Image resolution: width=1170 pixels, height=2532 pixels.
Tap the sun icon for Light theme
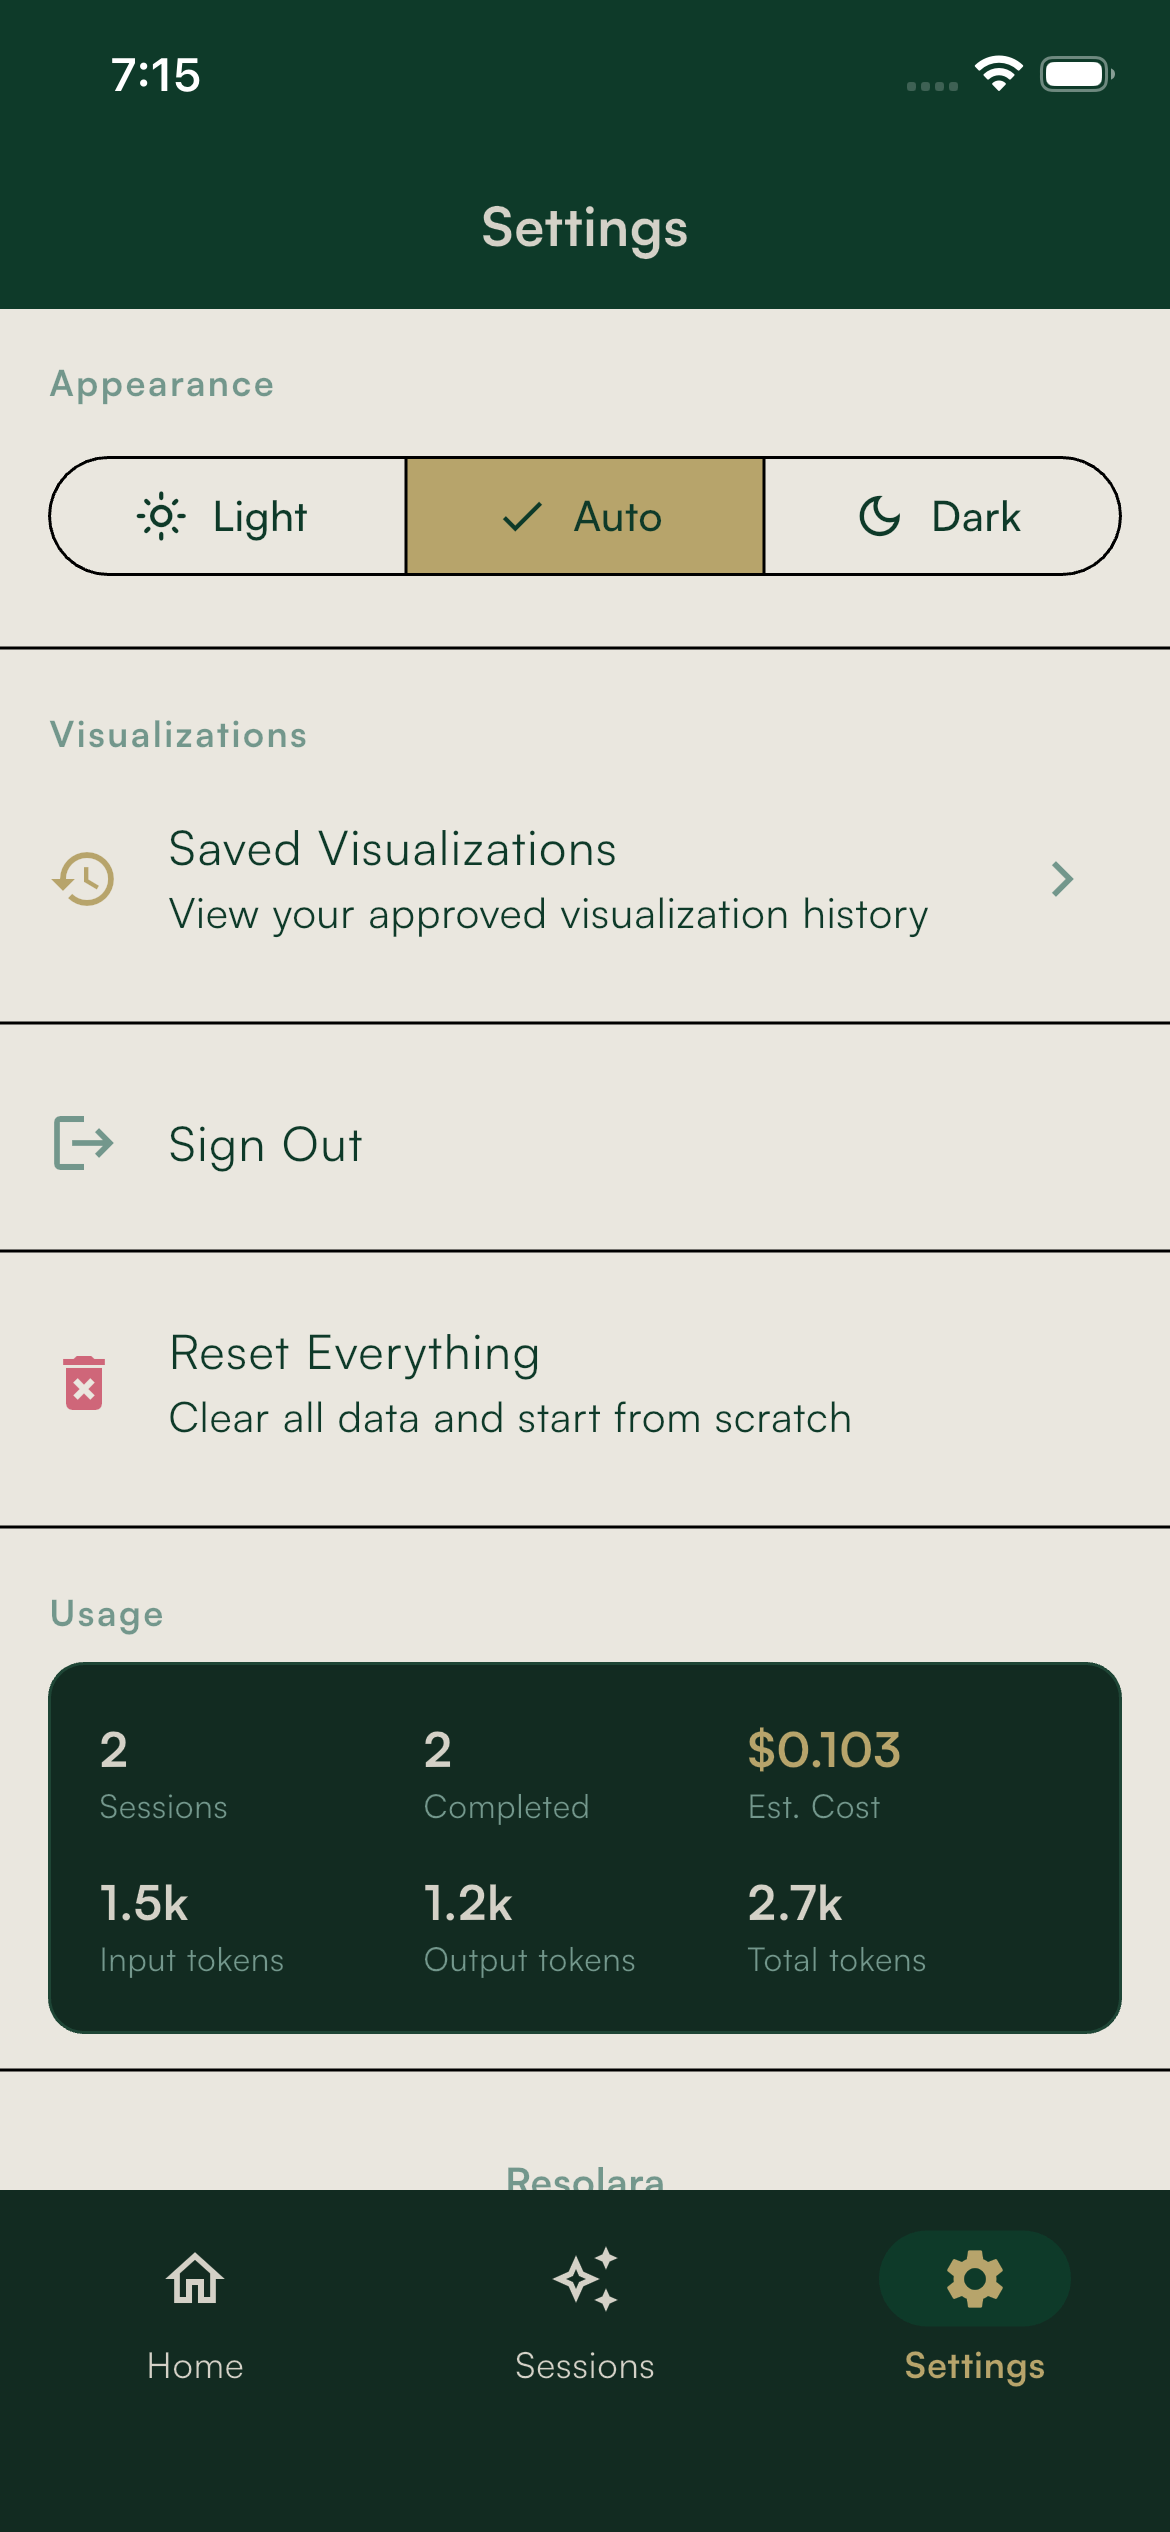pos(161,517)
